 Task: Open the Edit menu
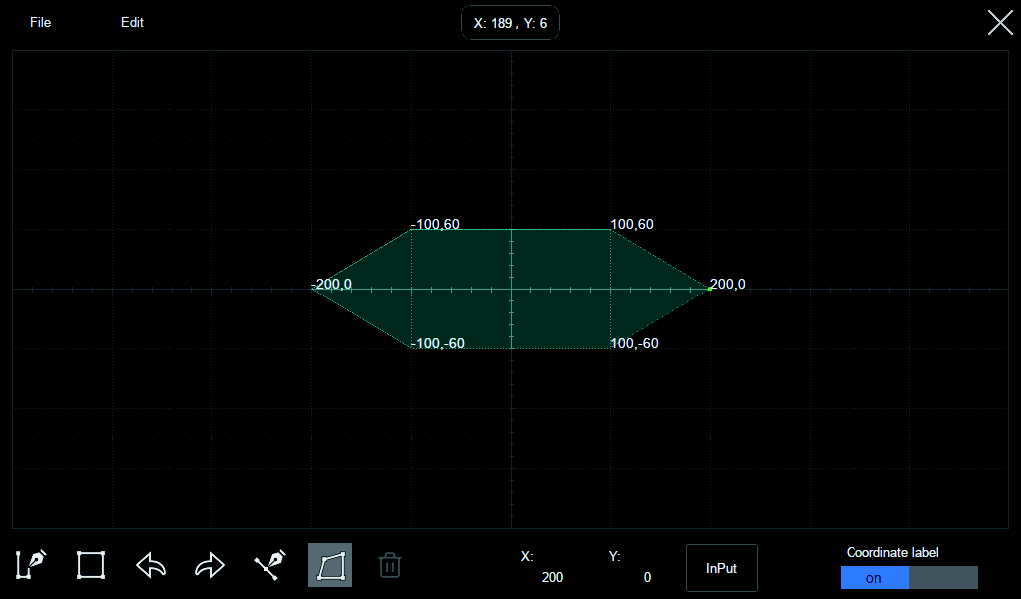click(x=132, y=22)
